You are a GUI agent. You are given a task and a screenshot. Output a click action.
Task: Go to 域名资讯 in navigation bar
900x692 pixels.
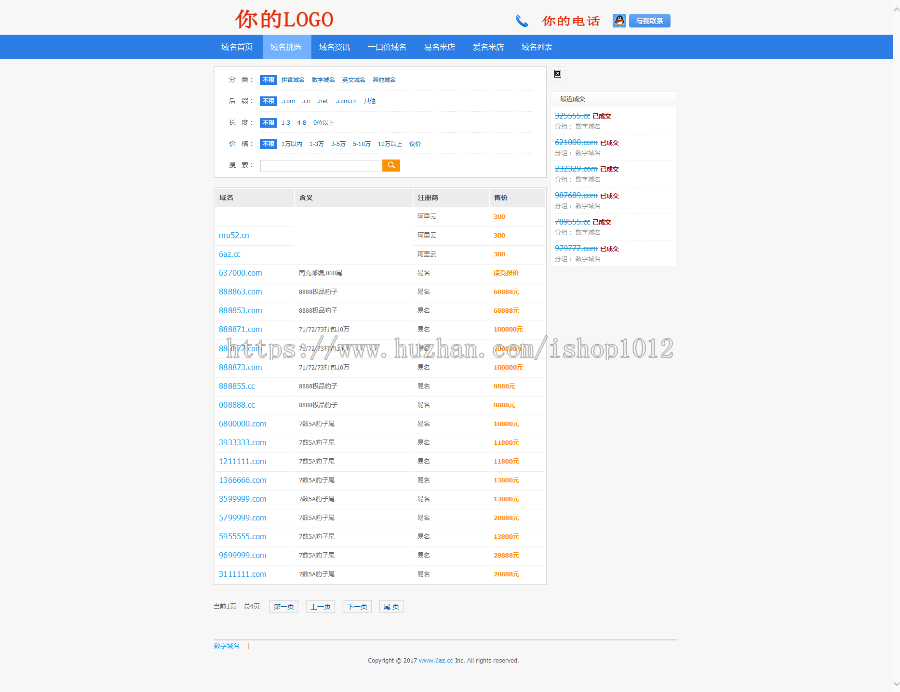pos(335,47)
